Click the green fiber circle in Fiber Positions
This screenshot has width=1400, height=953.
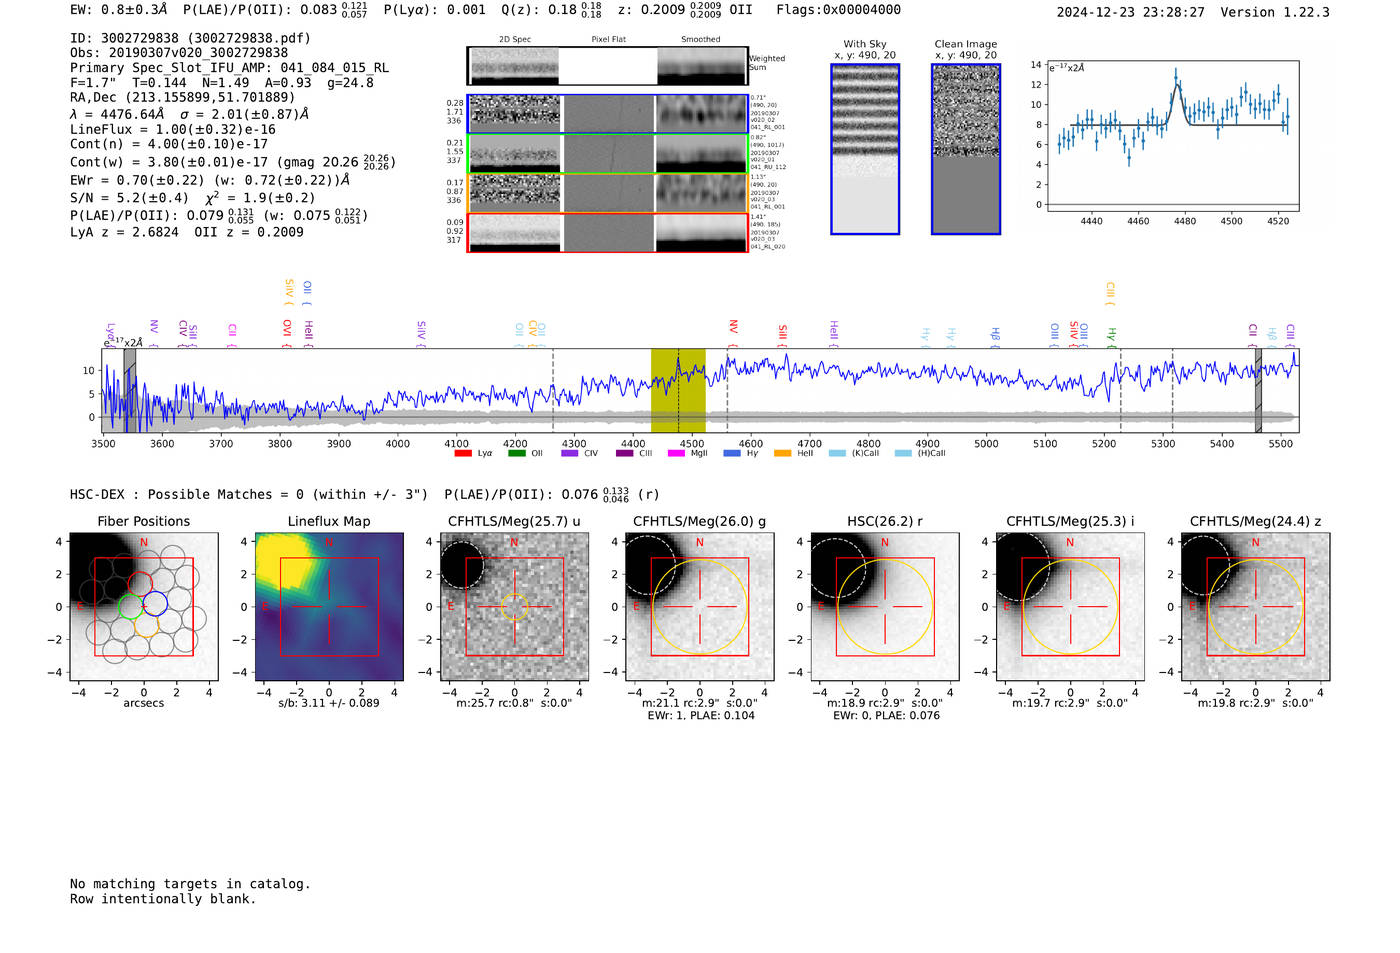(131, 606)
